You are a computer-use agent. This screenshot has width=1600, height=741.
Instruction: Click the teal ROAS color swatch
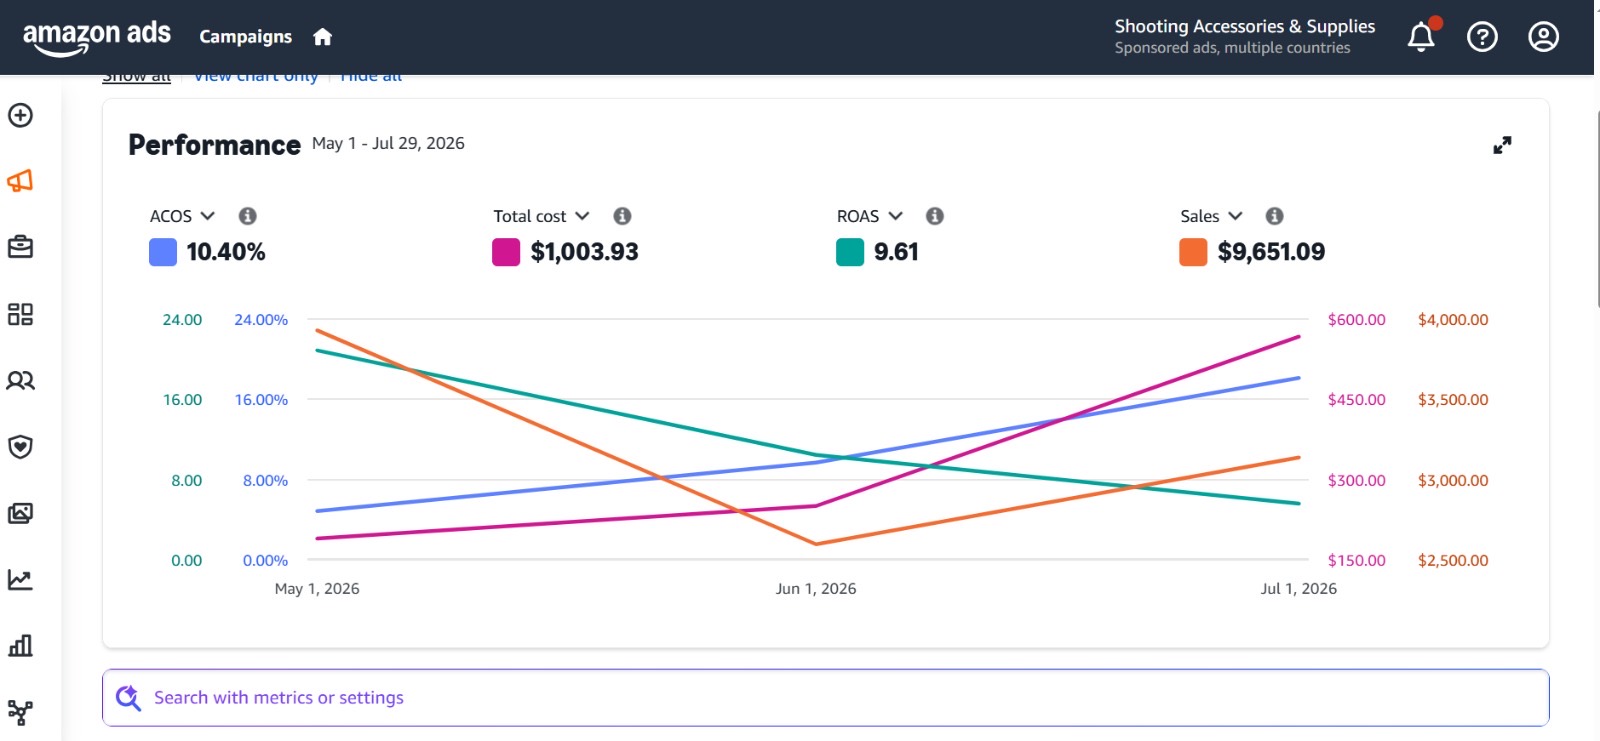tap(850, 252)
